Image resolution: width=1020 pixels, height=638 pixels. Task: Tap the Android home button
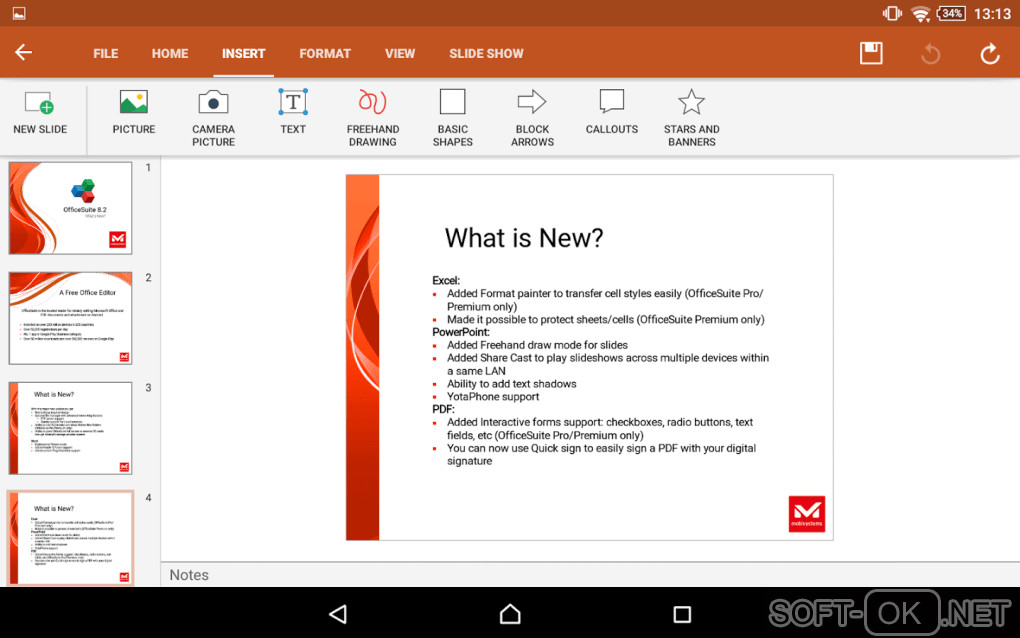pos(510,614)
